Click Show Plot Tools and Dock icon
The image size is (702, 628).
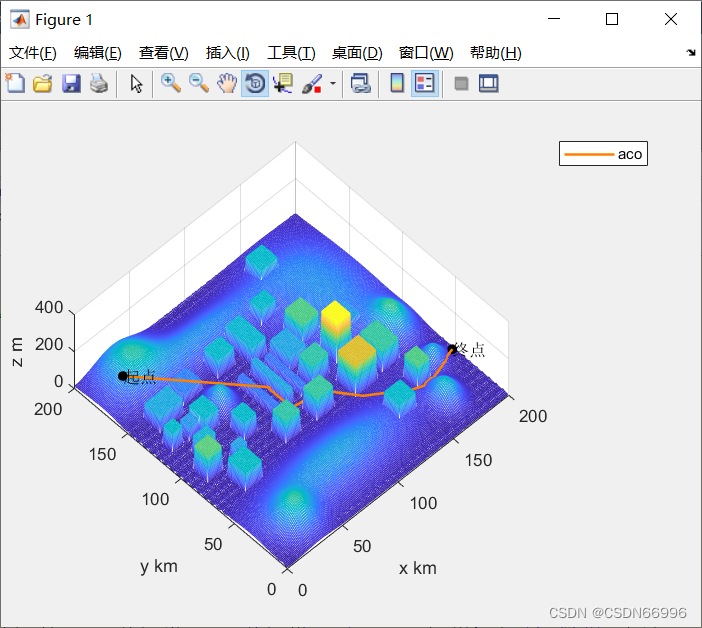pos(488,83)
